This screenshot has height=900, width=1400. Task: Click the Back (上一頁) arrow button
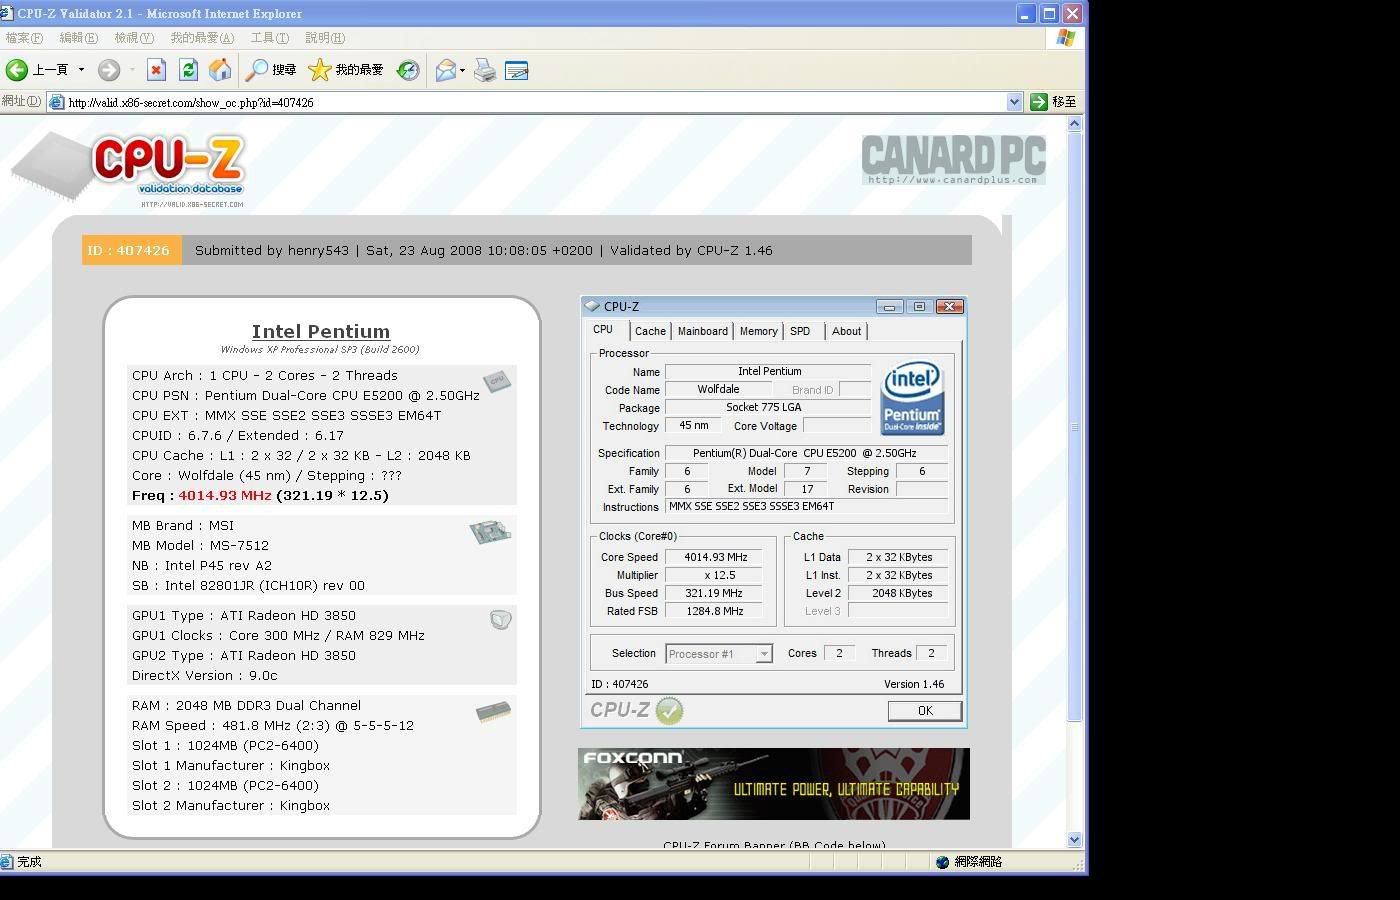point(36,70)
